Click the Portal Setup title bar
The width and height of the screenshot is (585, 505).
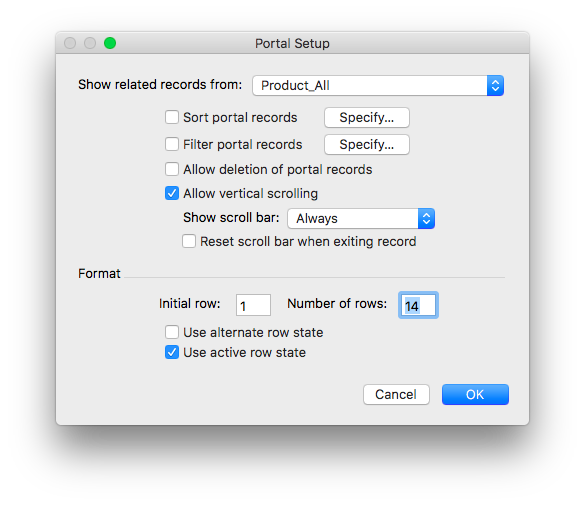coord(292,43)
